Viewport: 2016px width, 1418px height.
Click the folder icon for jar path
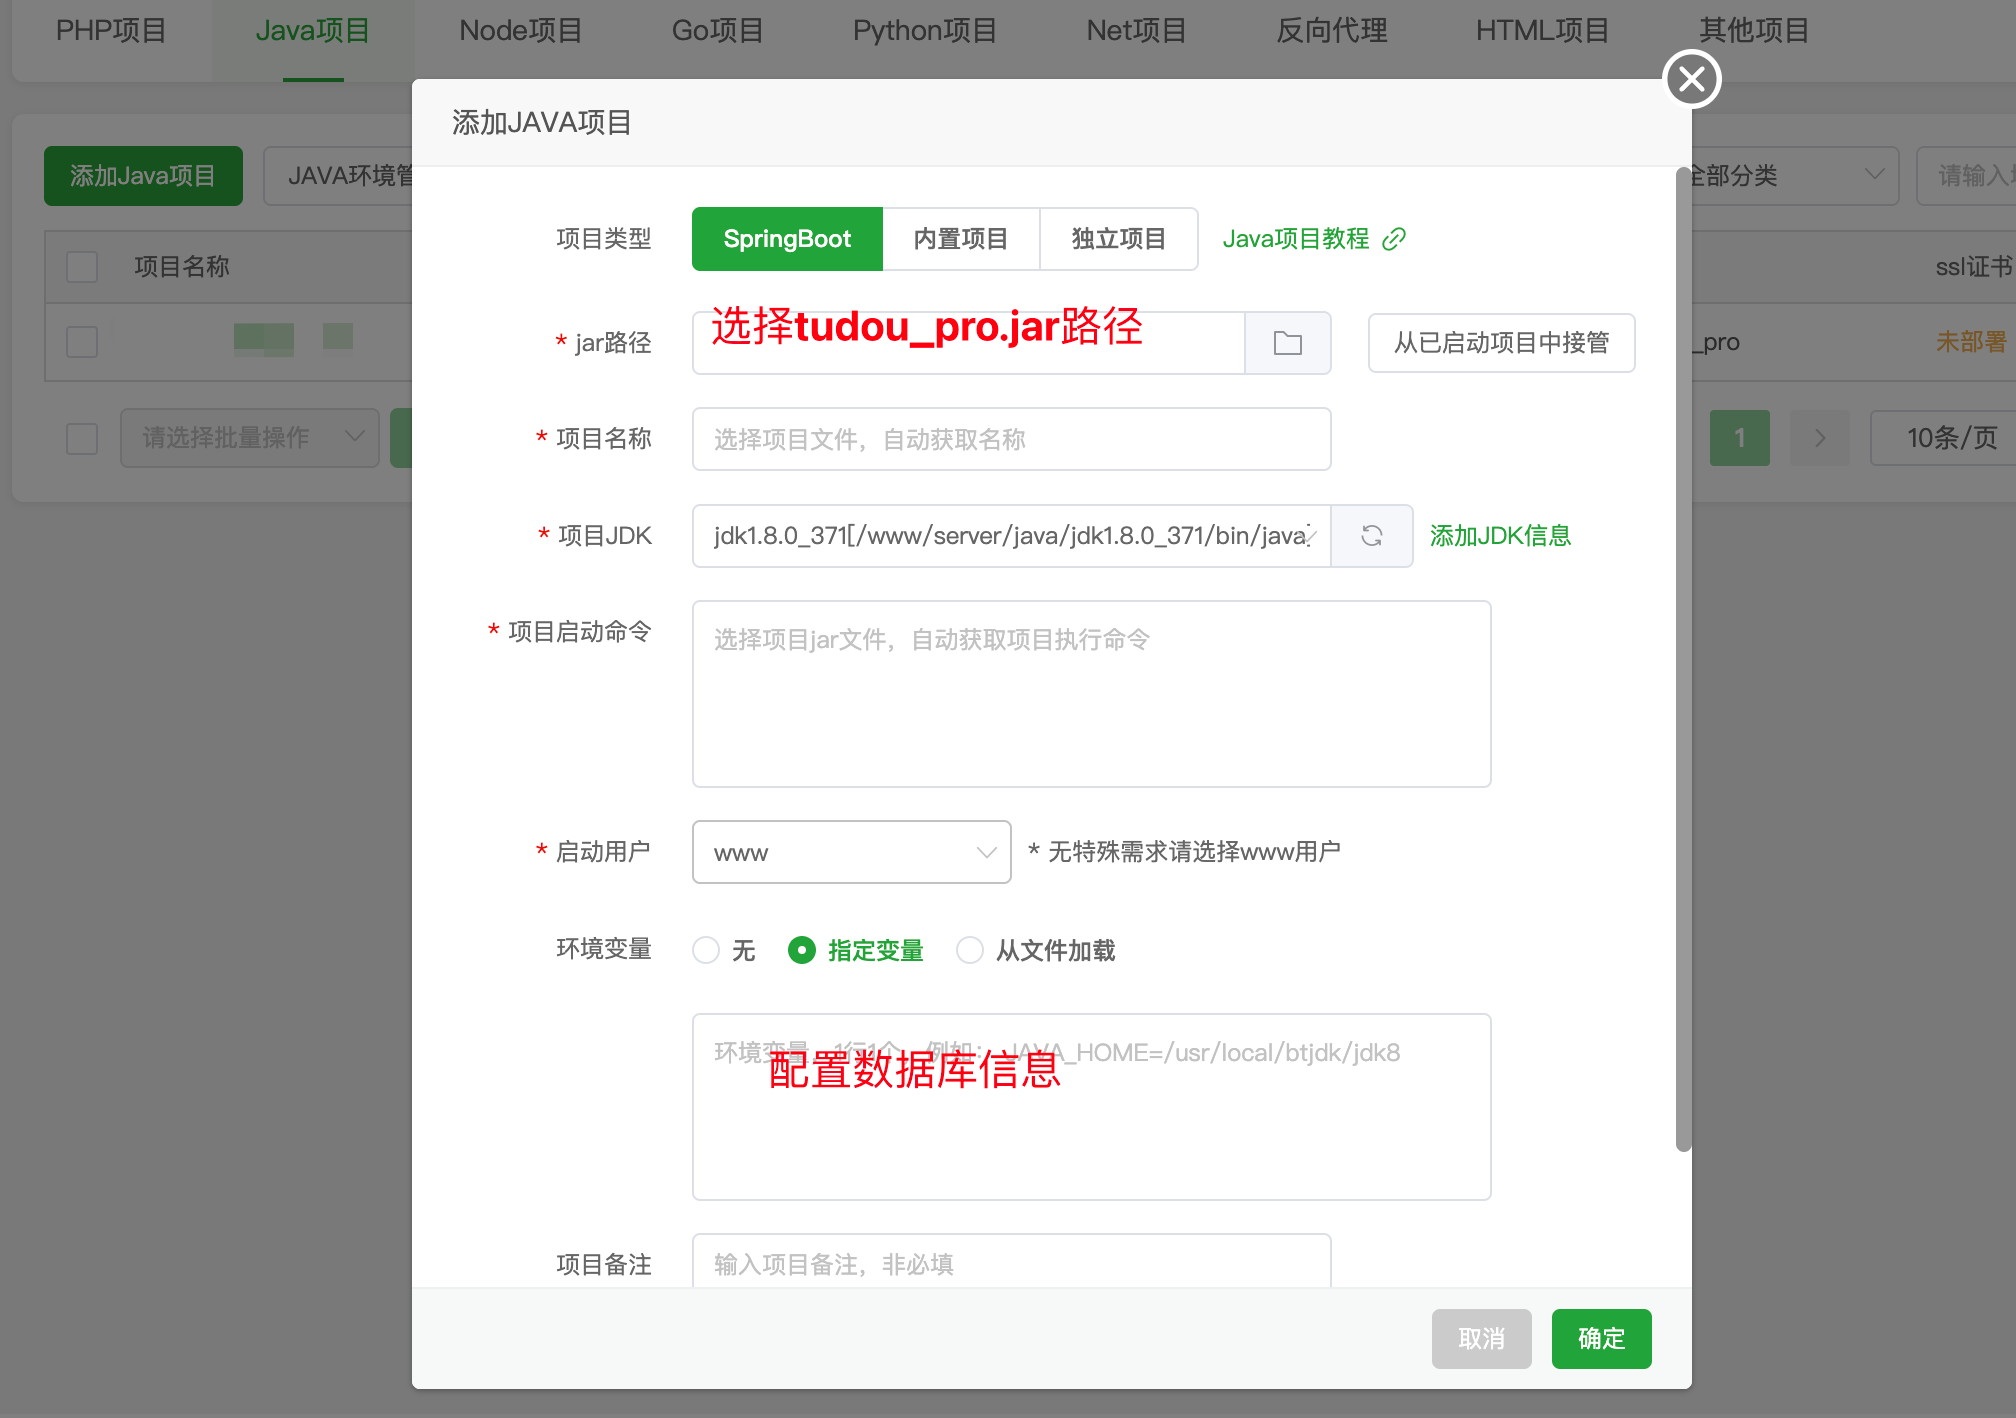coord(1287,343)
